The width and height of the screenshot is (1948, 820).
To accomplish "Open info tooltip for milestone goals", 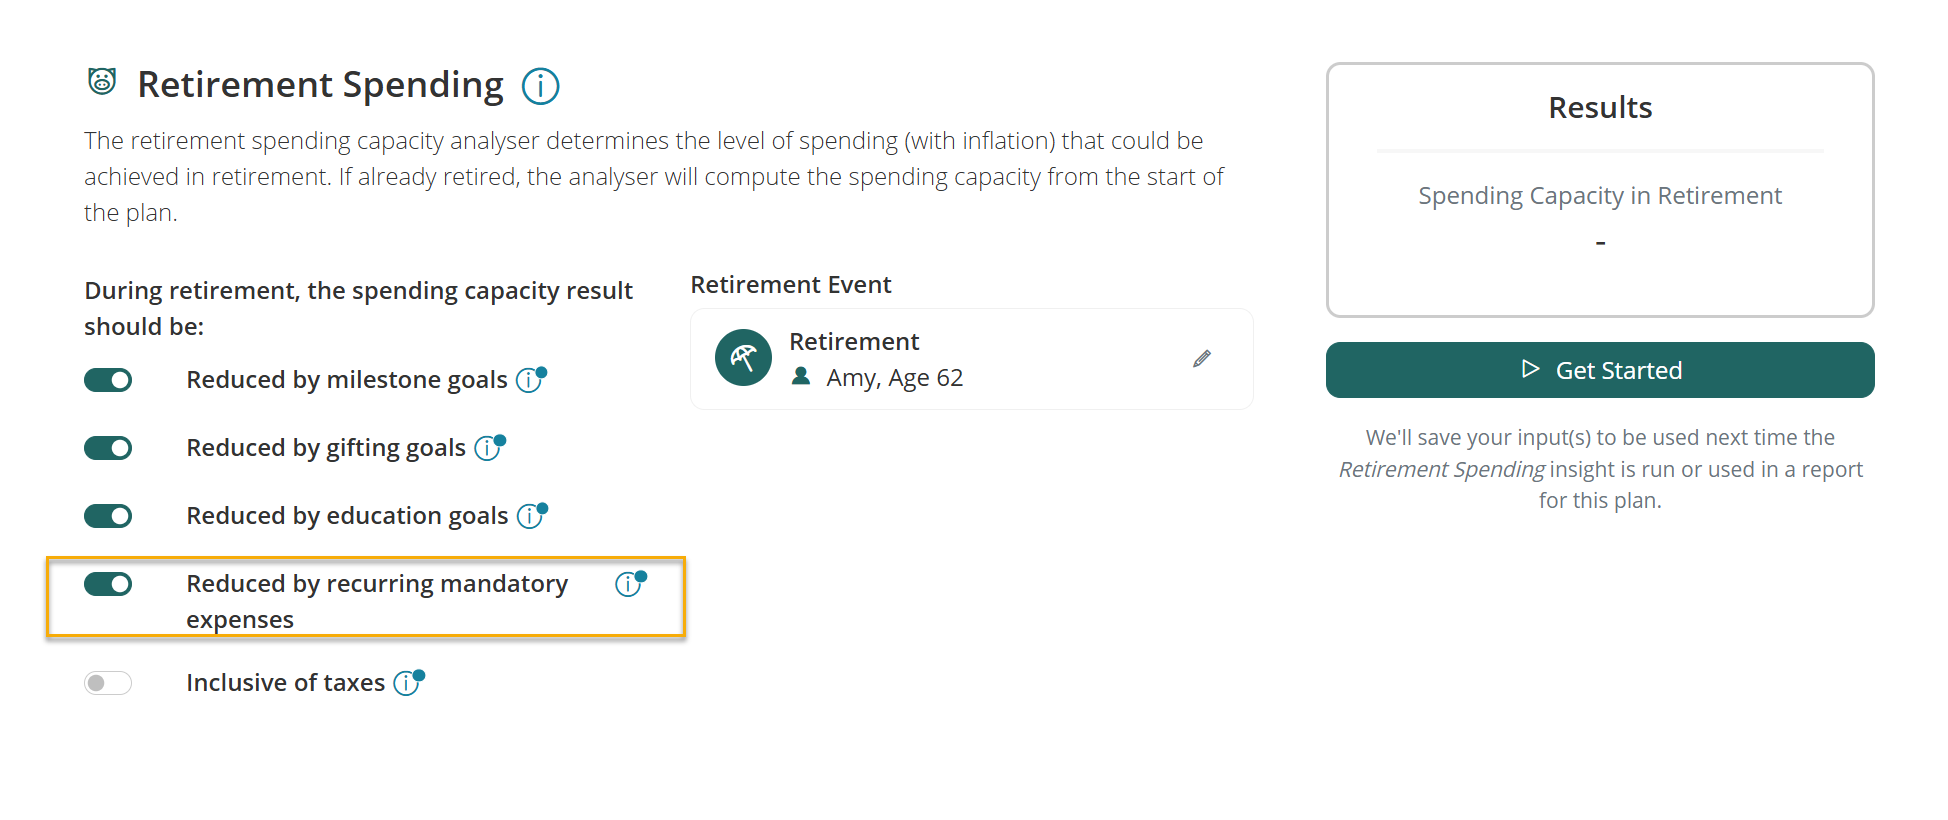I will click(x=529, y=380).
